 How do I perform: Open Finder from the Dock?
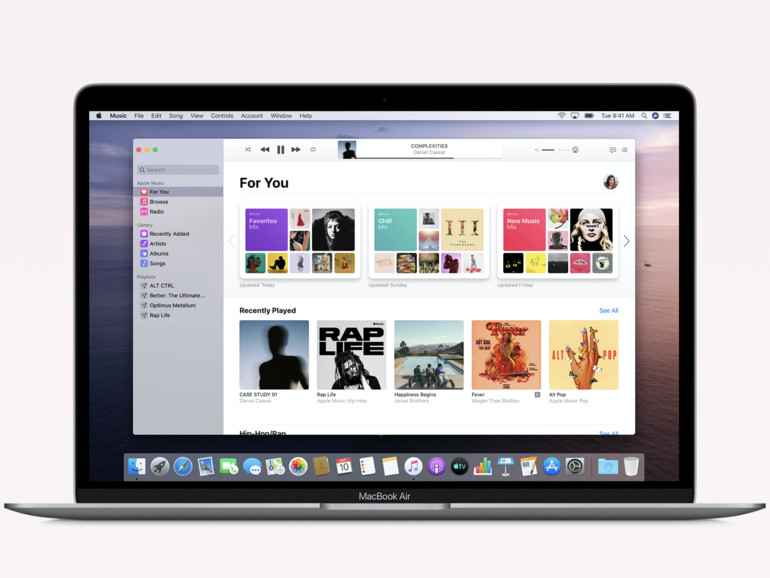pos(137,467)
